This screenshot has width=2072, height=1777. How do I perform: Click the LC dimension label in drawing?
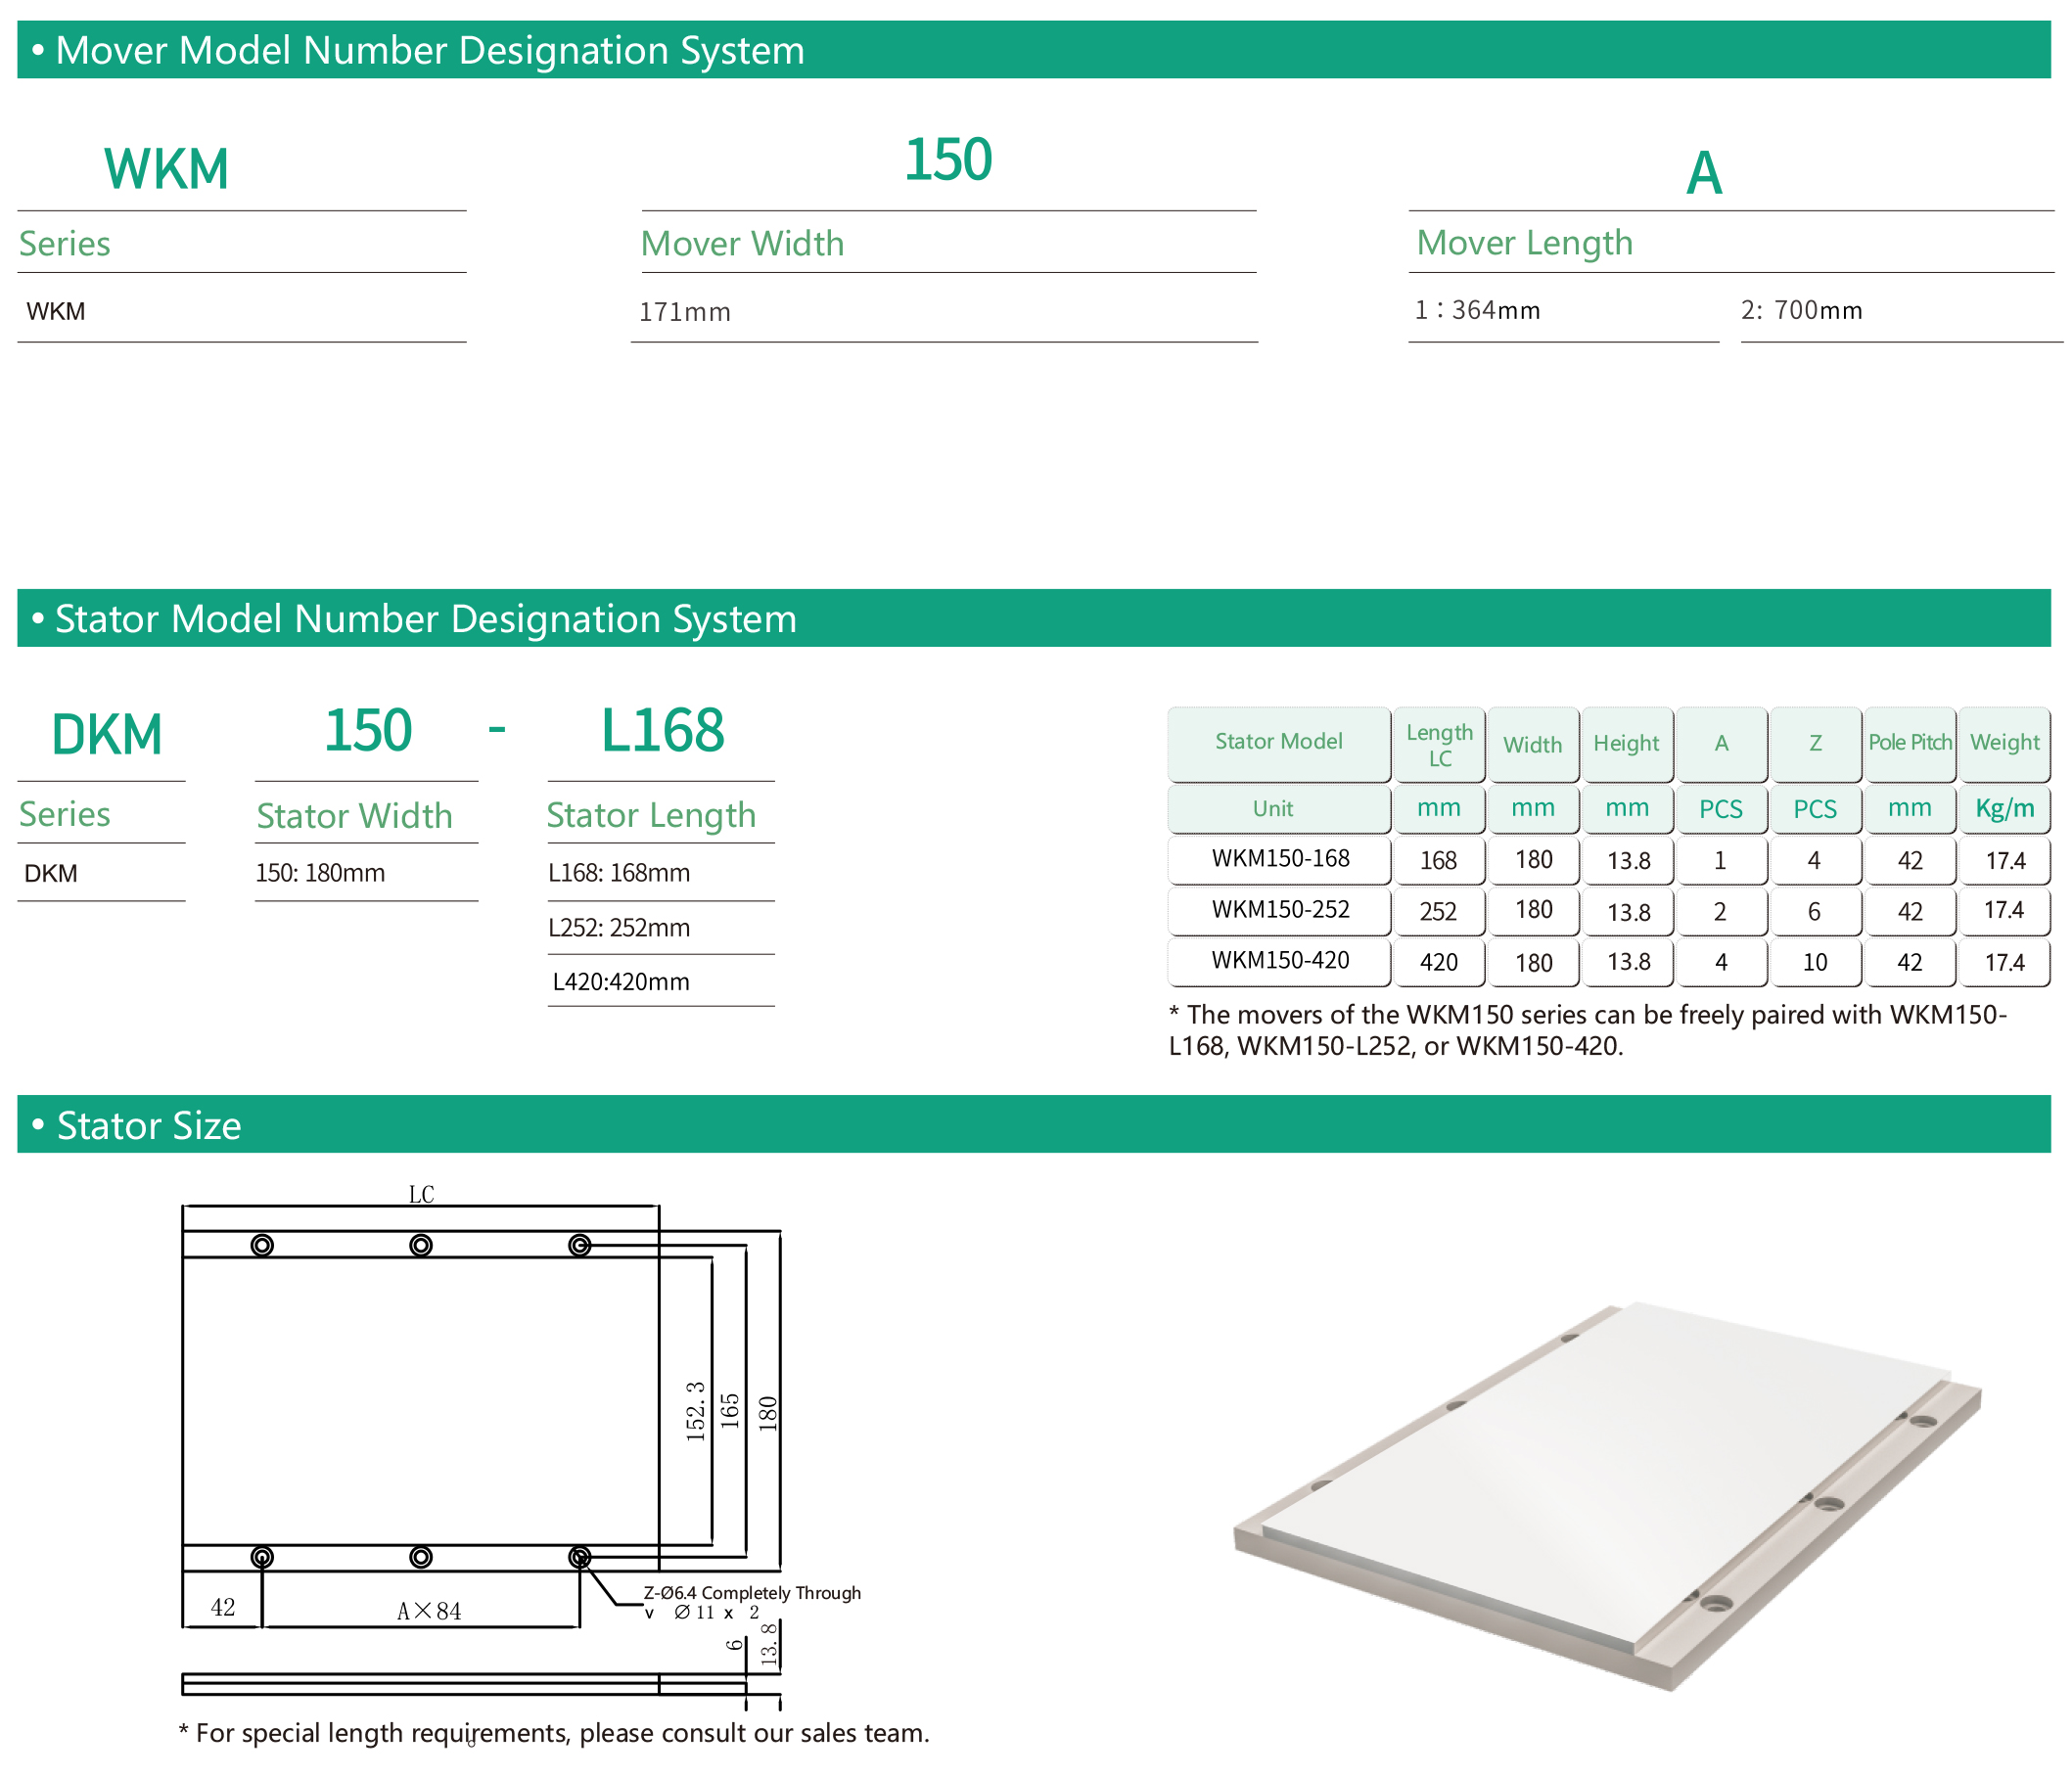click(421, 1194)
